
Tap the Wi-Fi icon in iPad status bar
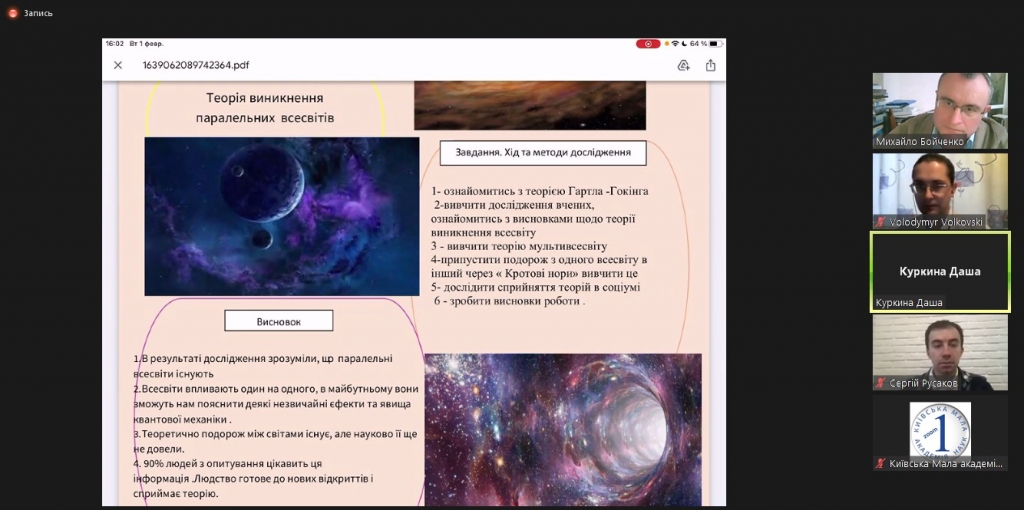click(675, 44)
